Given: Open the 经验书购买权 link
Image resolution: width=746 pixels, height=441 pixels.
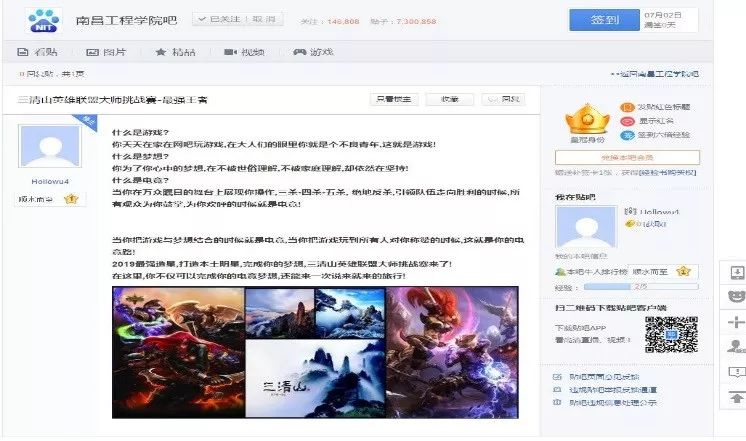Looking at the screenshot, I should (668, 172).
